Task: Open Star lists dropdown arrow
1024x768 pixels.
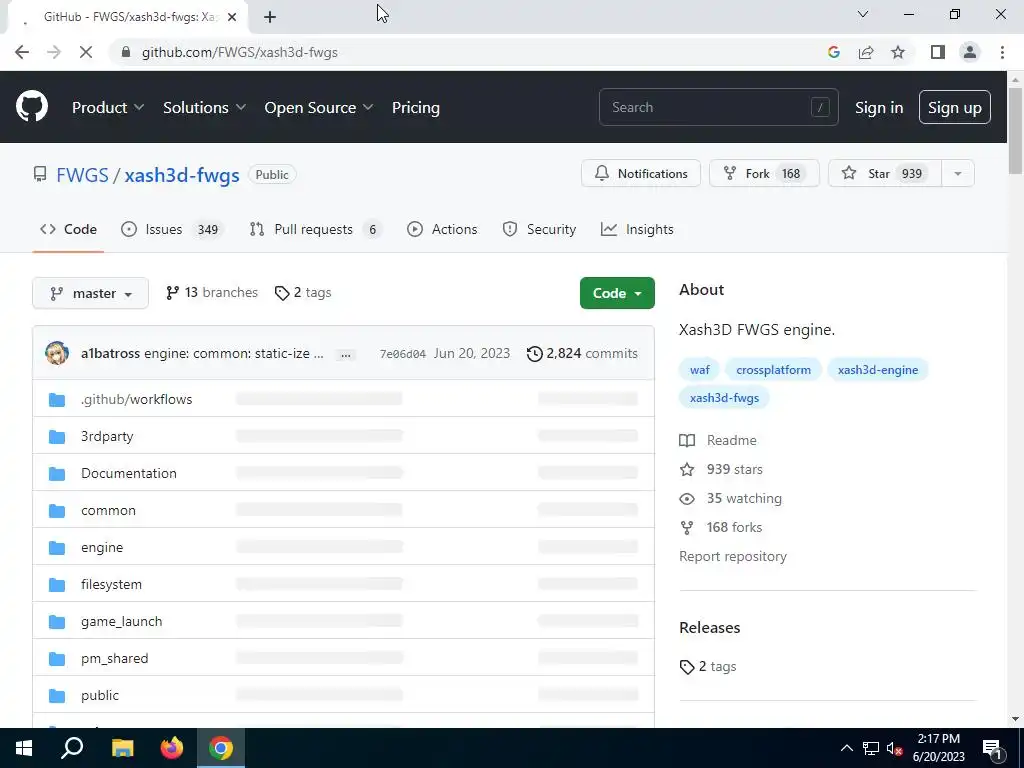Action: click(957, 174)
